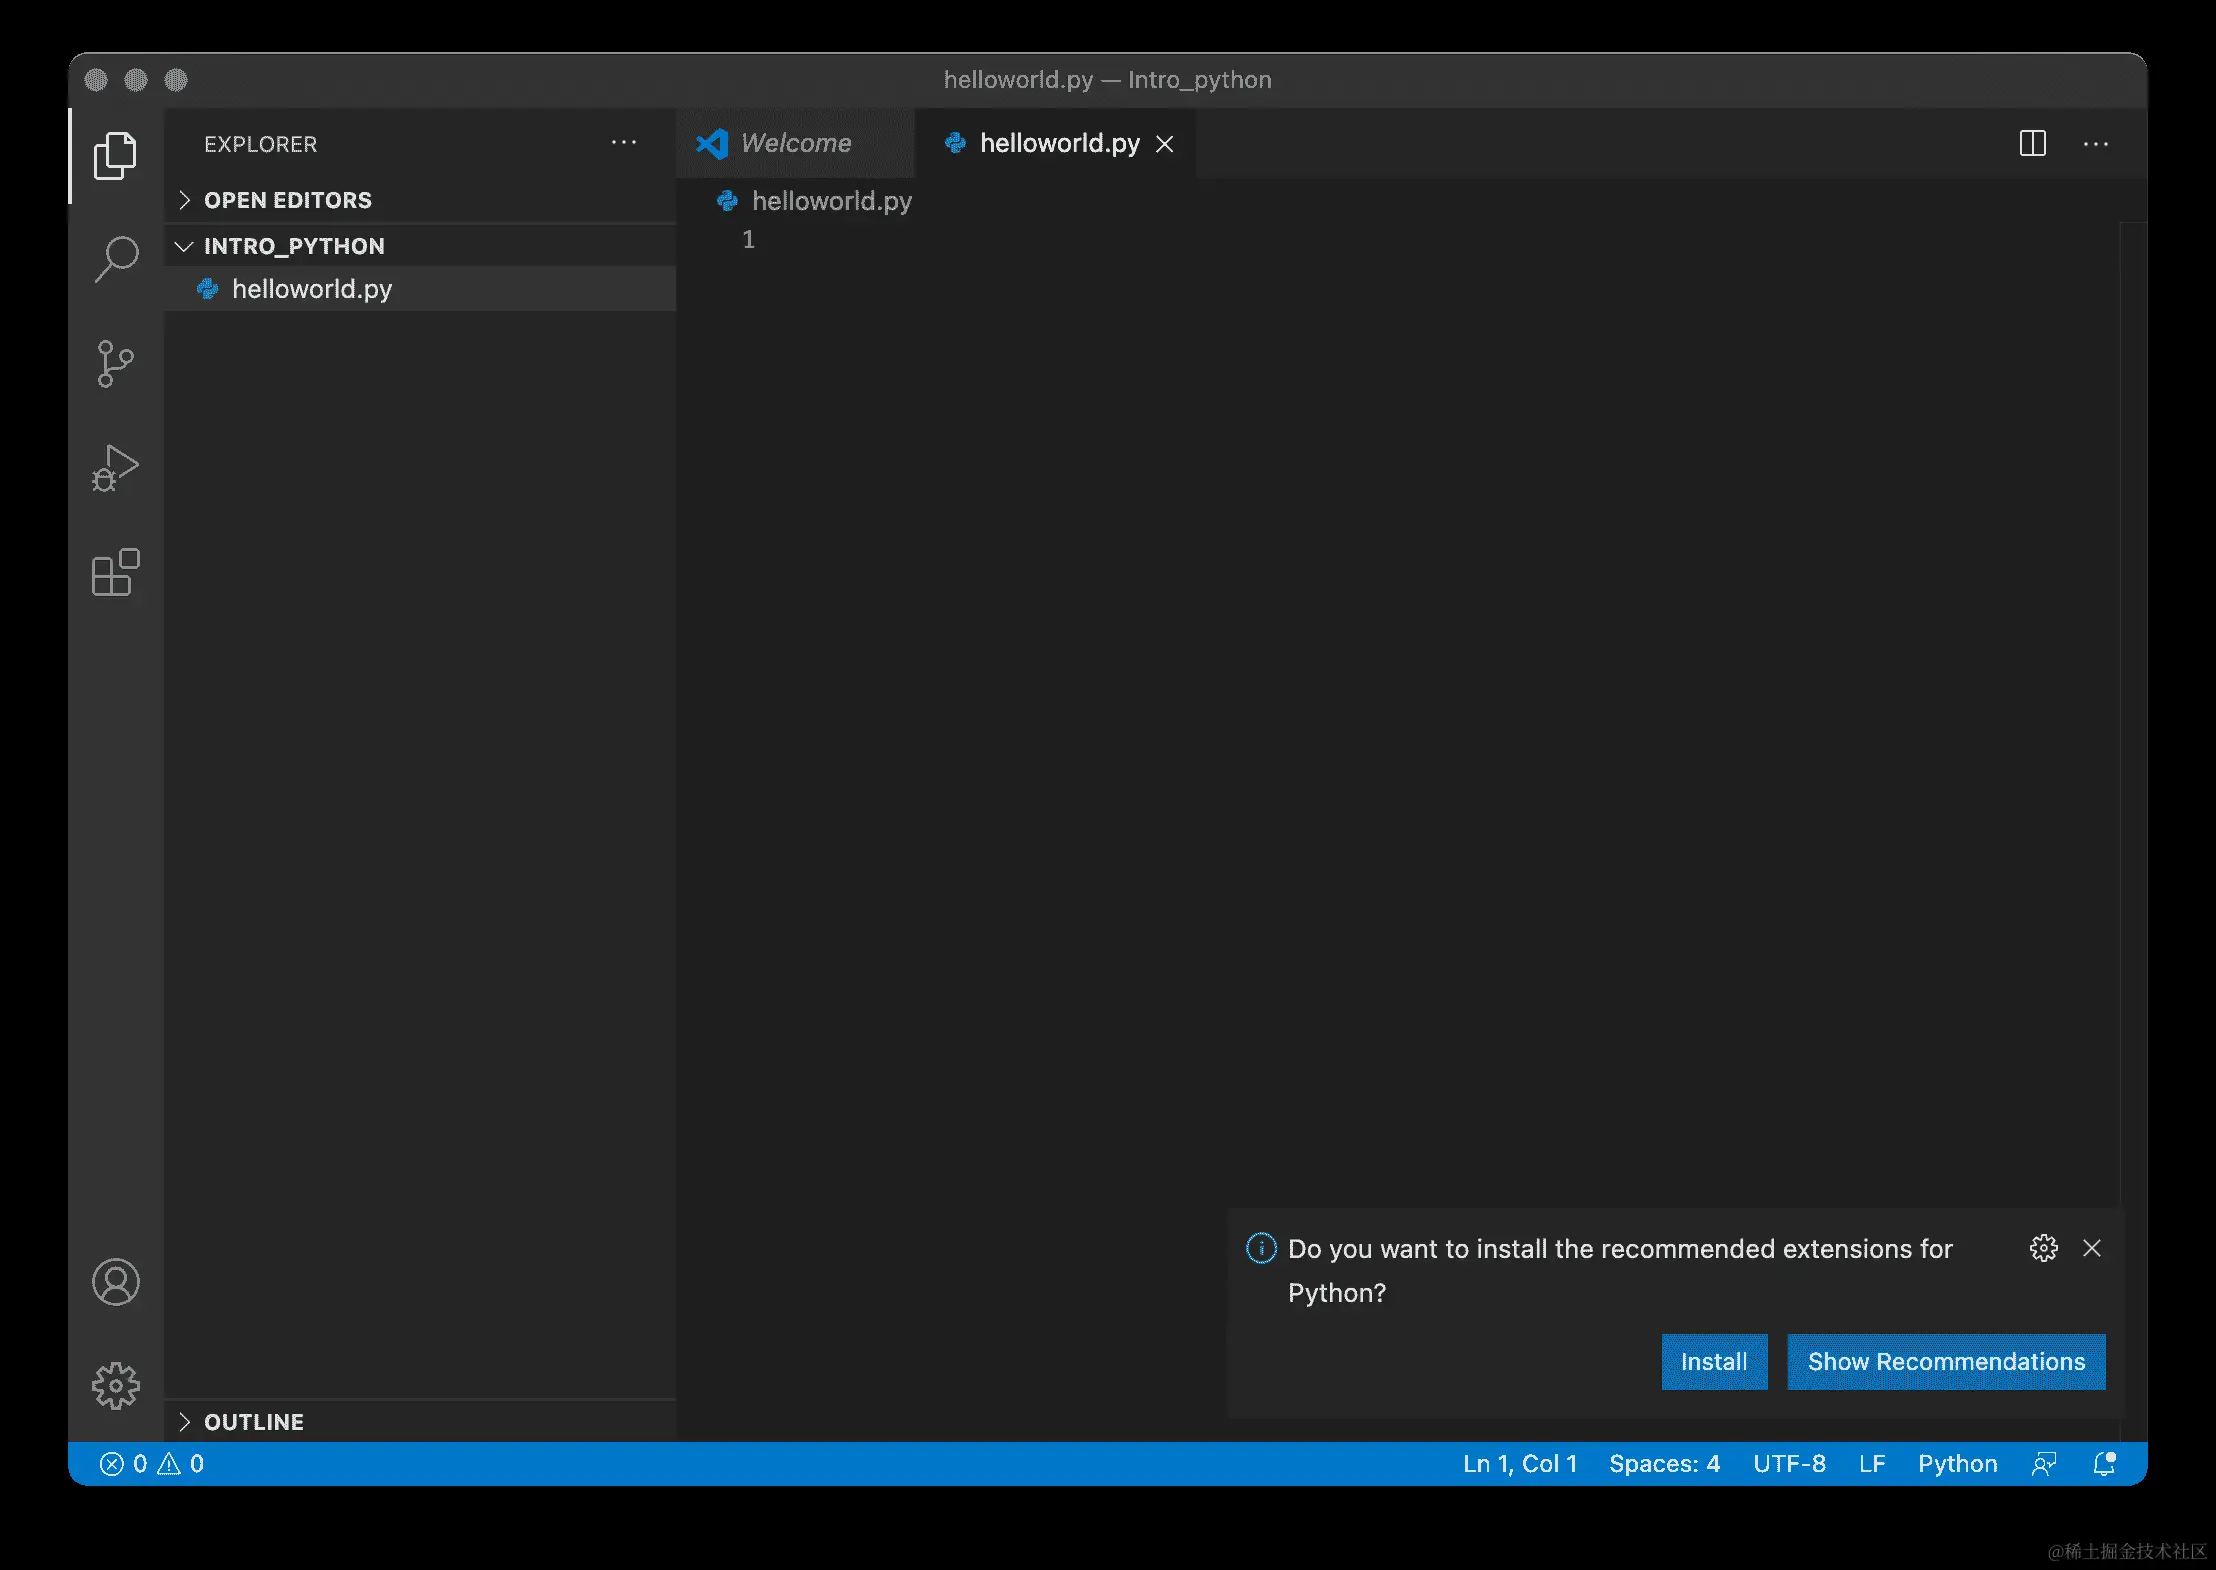
Task: Select helloworld.py in the explorer tree
Action: pyautogui.click(x=311, y=289)
